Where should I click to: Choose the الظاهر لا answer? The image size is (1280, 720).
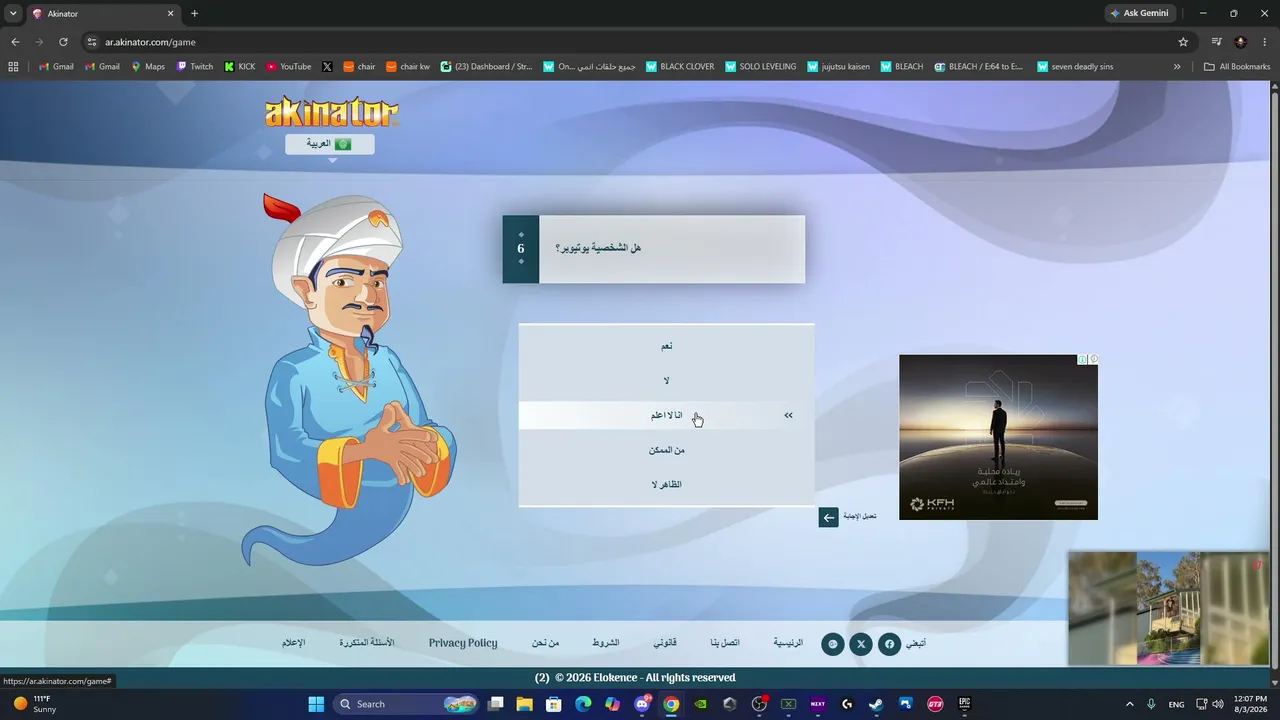666,485
